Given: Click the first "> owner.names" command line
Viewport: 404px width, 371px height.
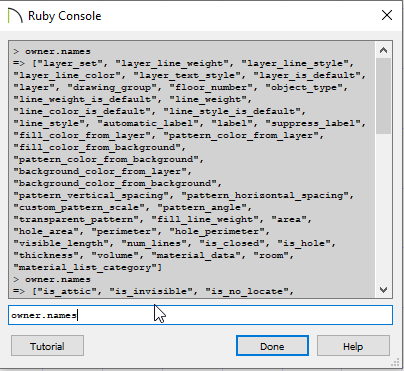Looking at the screenshot, I should [52, 51].
